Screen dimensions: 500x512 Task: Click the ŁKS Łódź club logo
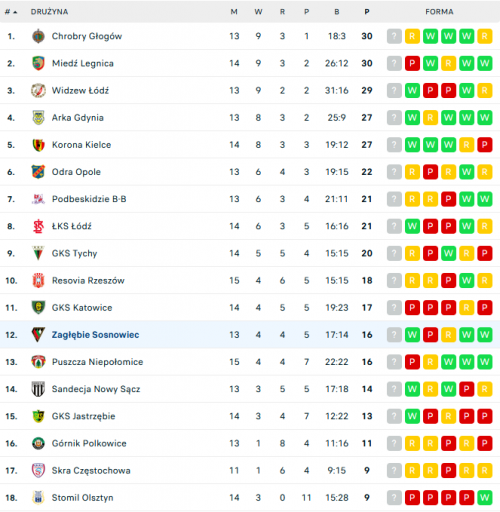coord(38,226)
